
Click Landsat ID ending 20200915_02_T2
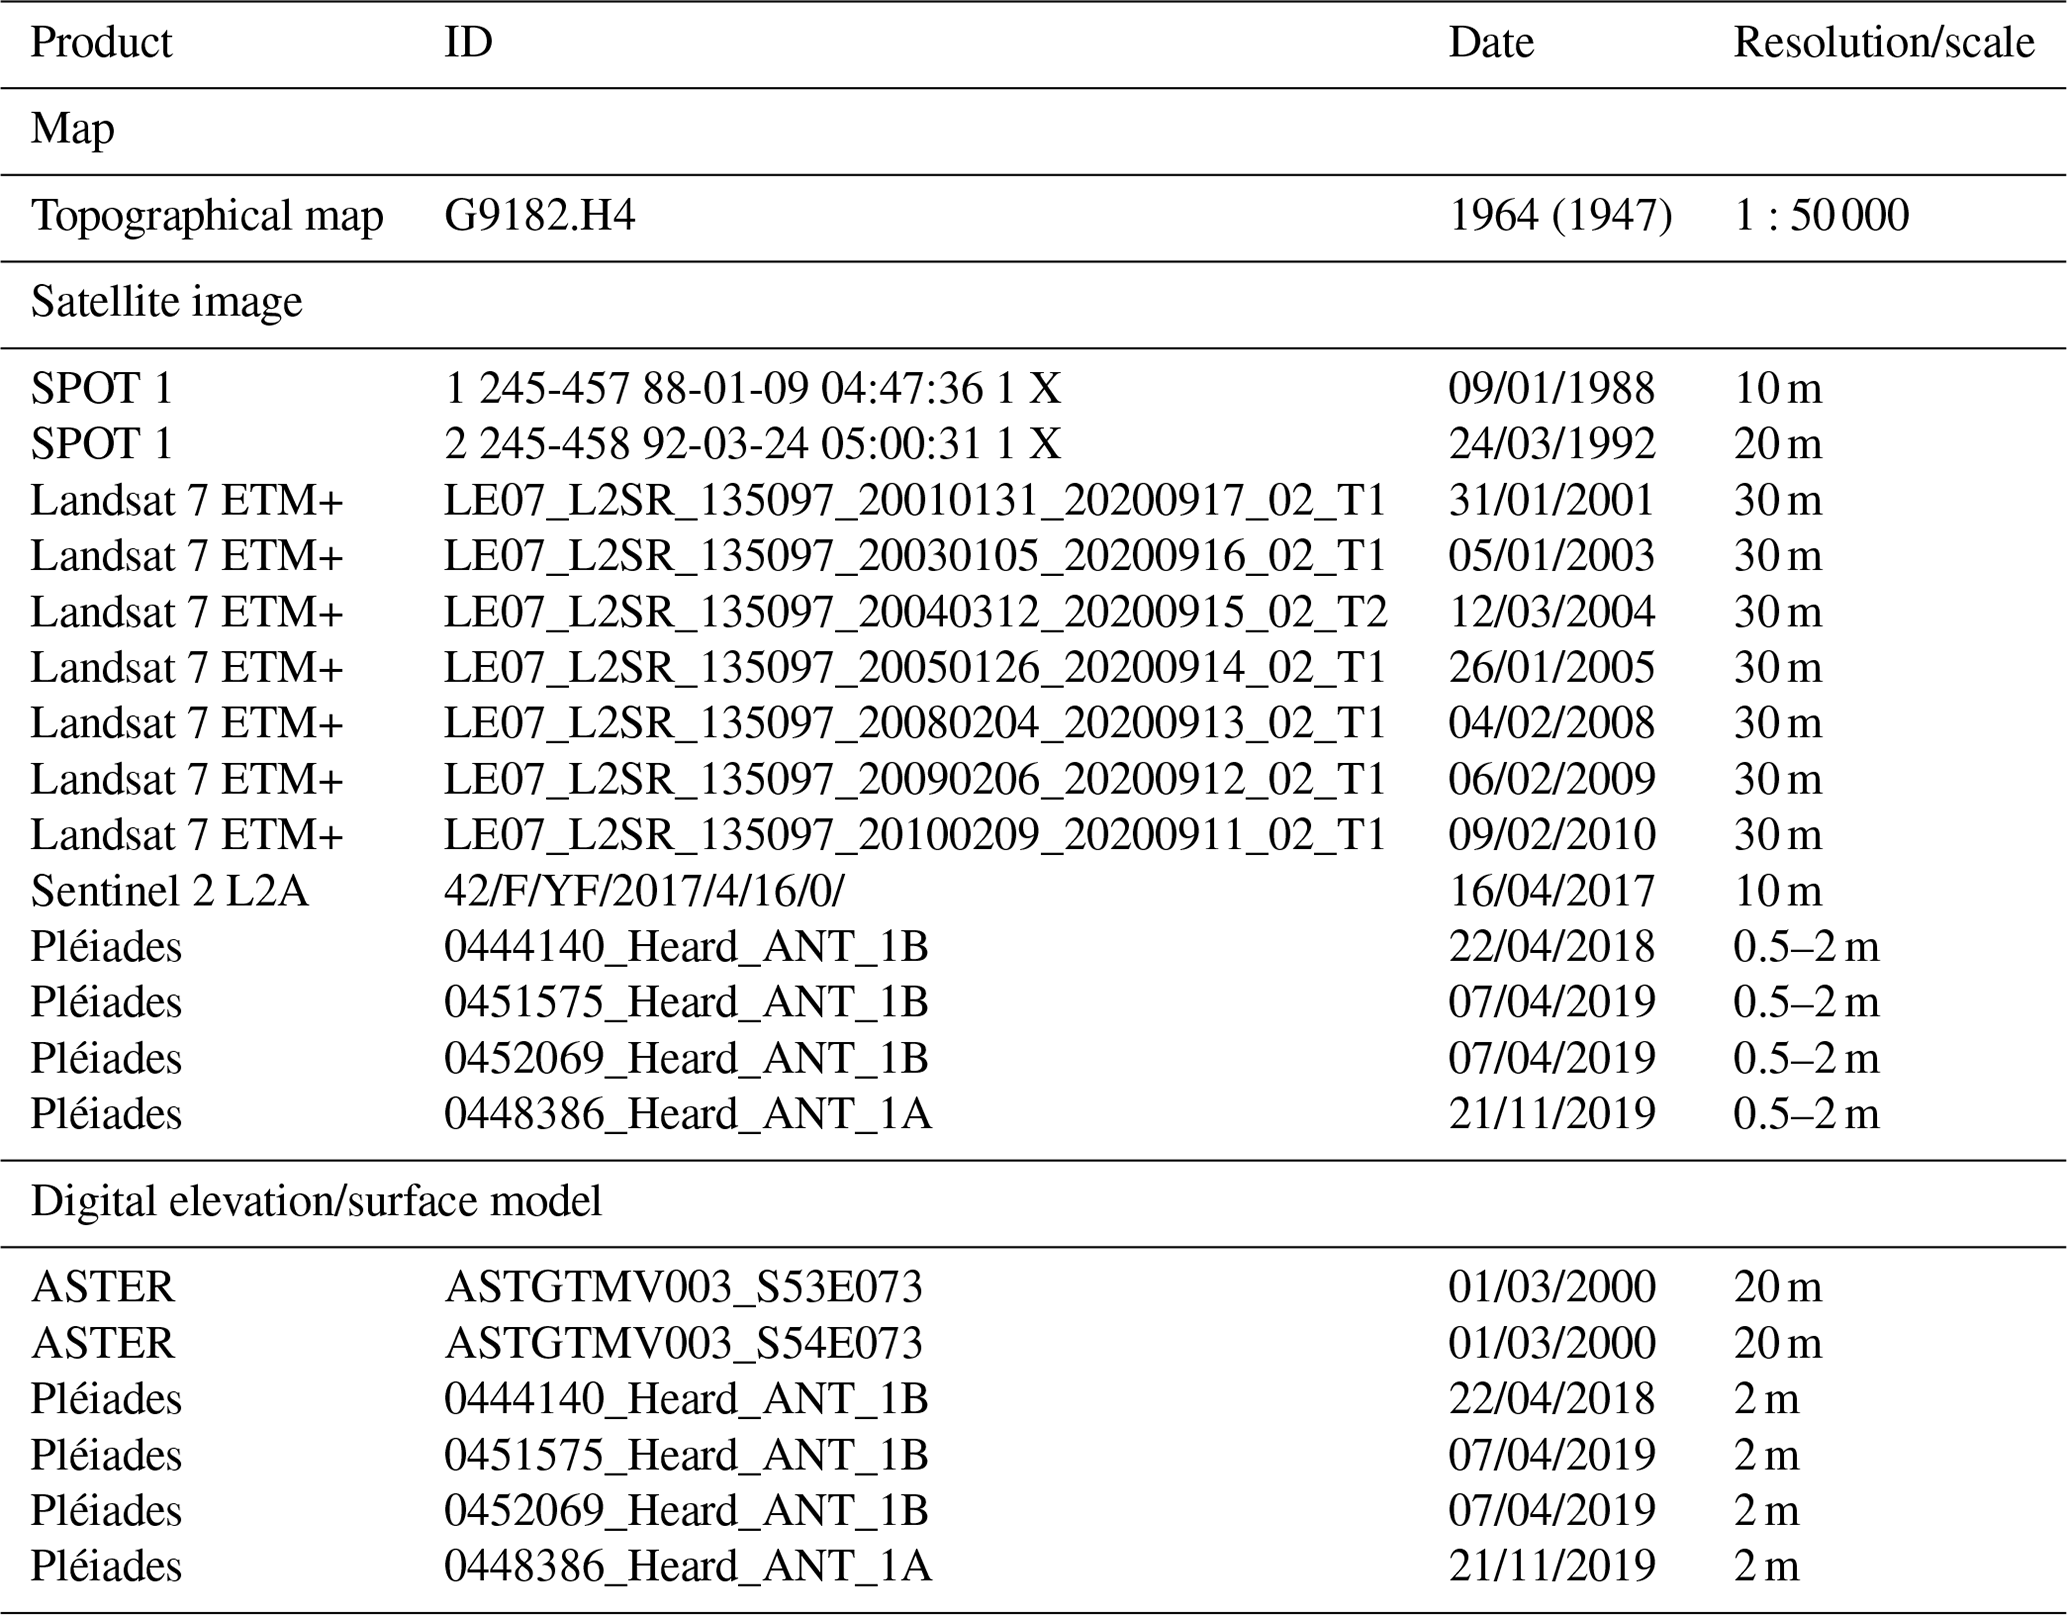pyautogui.click(x=915, y=612)
